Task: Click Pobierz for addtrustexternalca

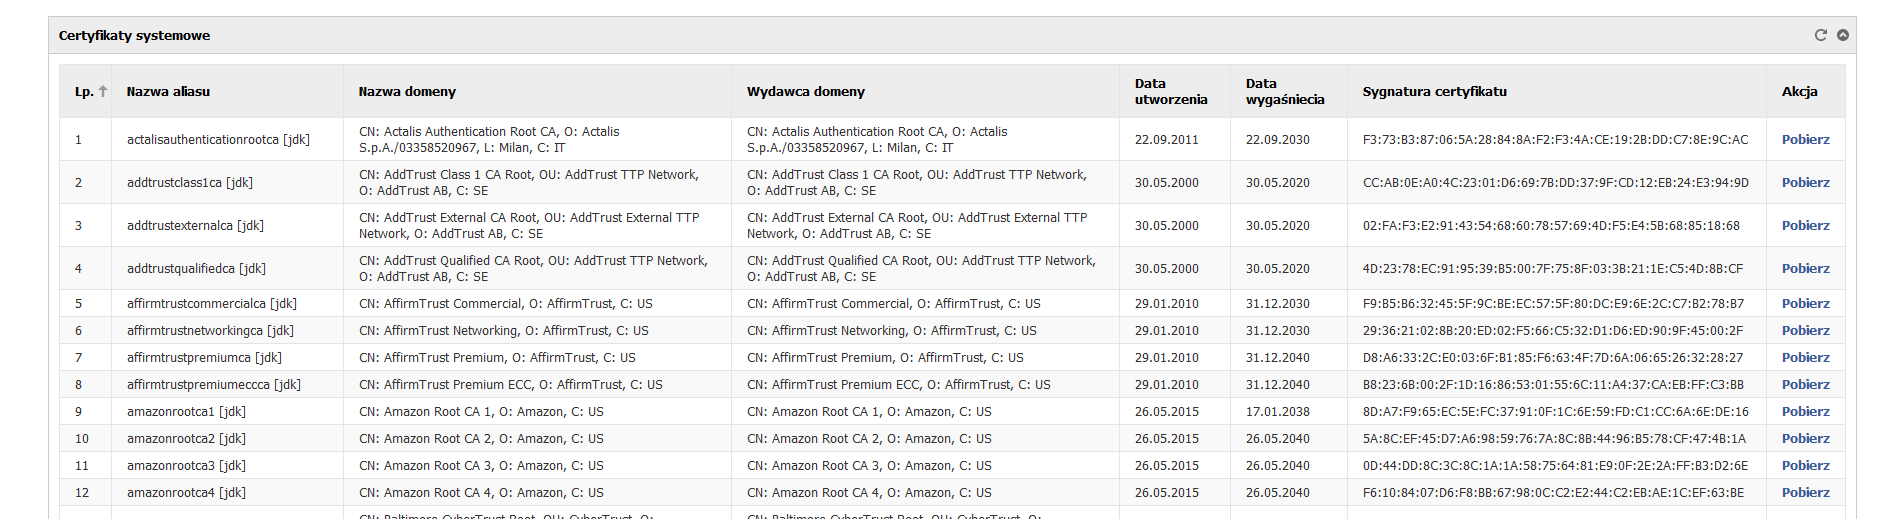Action: click(1805, 225)
